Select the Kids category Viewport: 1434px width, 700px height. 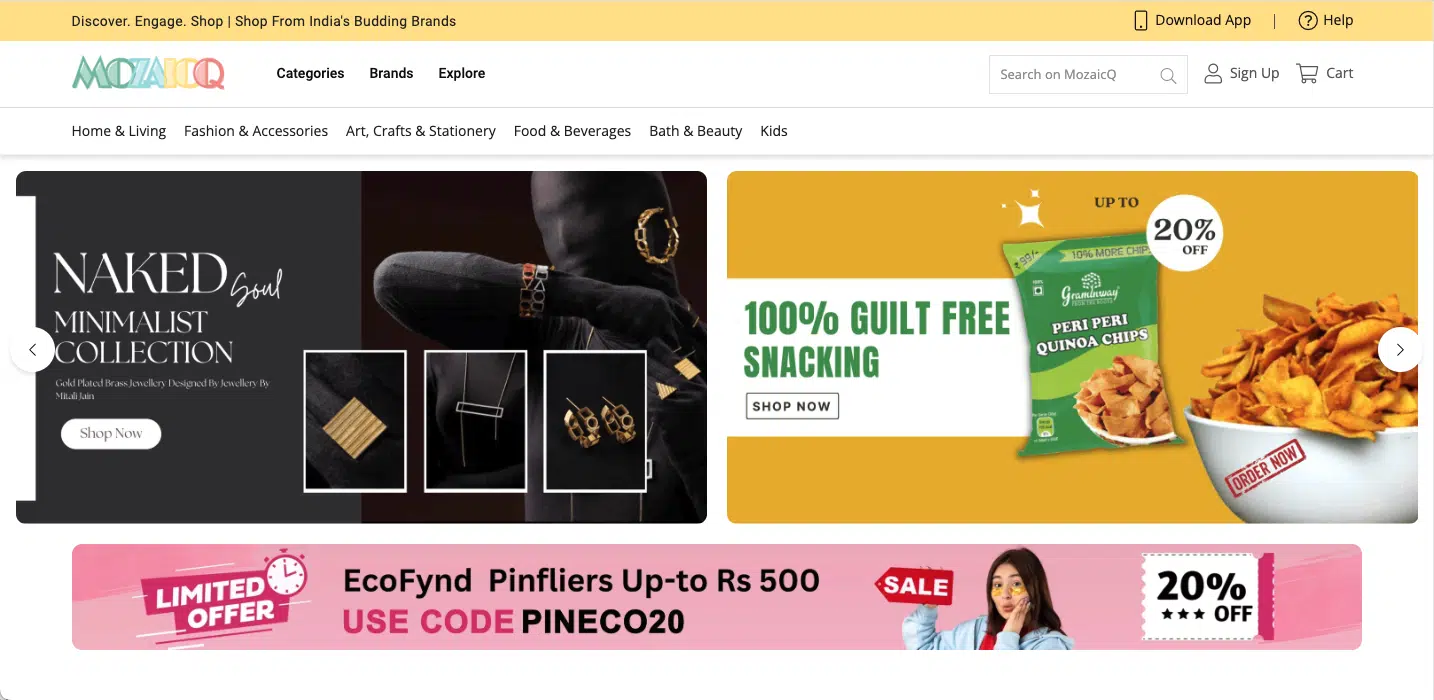coord(774,131)
